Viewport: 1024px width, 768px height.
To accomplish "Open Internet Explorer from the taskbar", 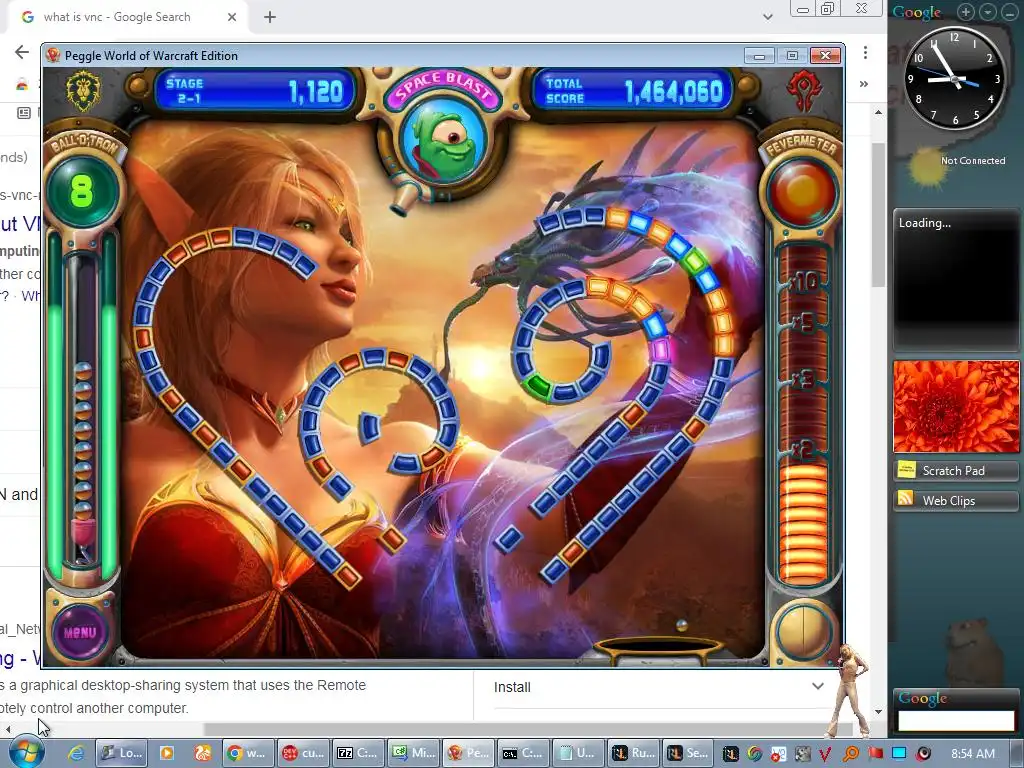I will (76, 753).
